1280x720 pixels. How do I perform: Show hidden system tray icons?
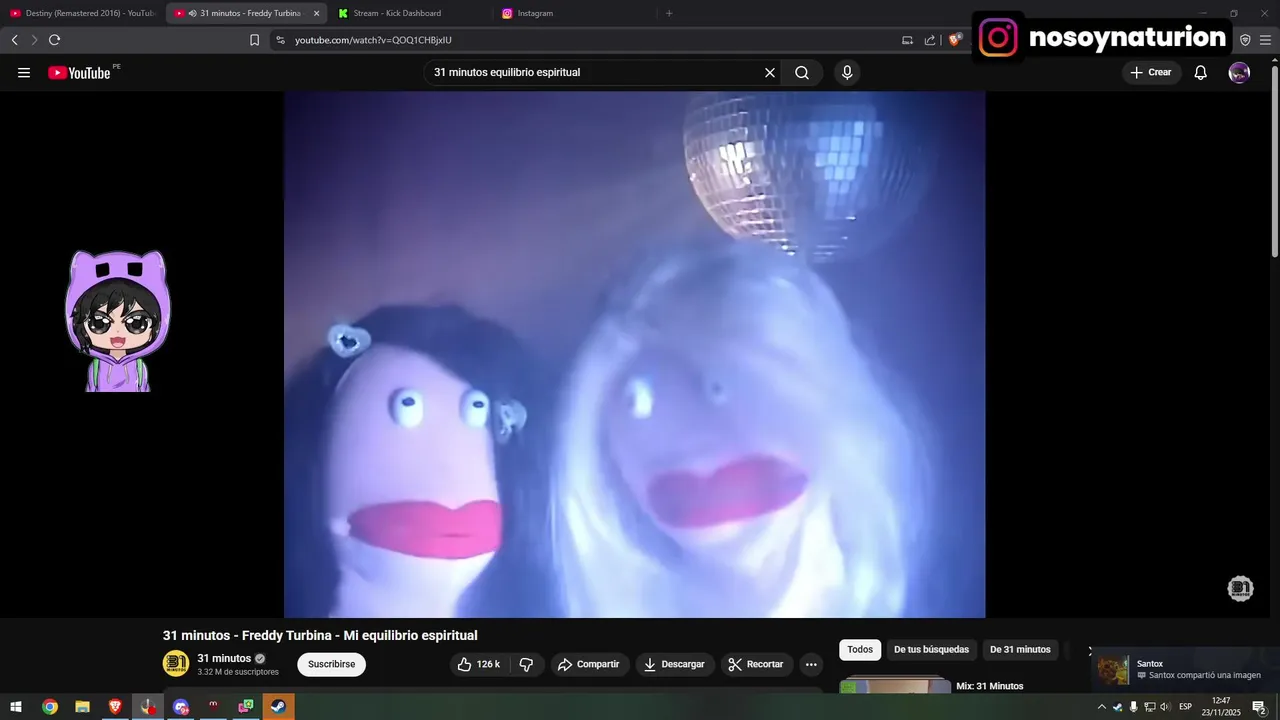(1102, 707)
